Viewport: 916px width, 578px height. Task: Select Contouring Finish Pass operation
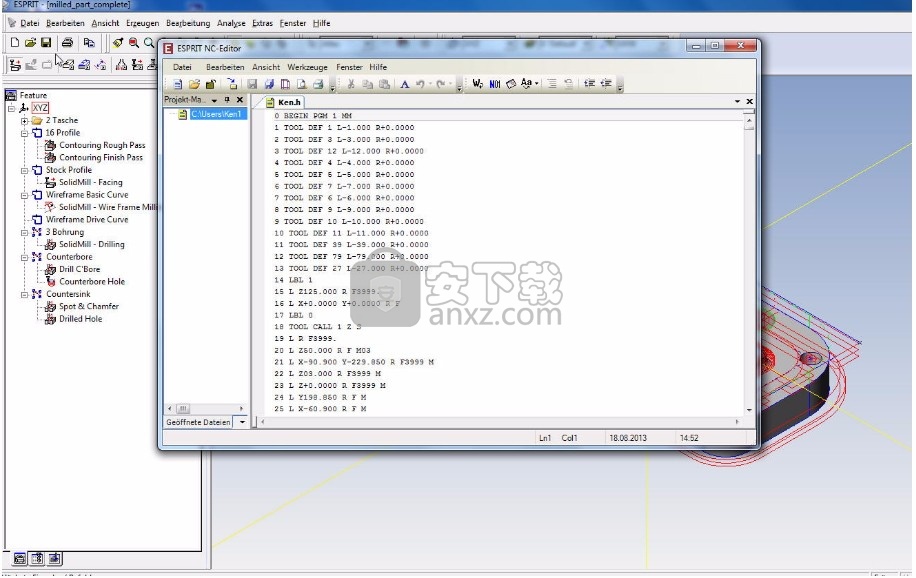(x=100, y=158)
